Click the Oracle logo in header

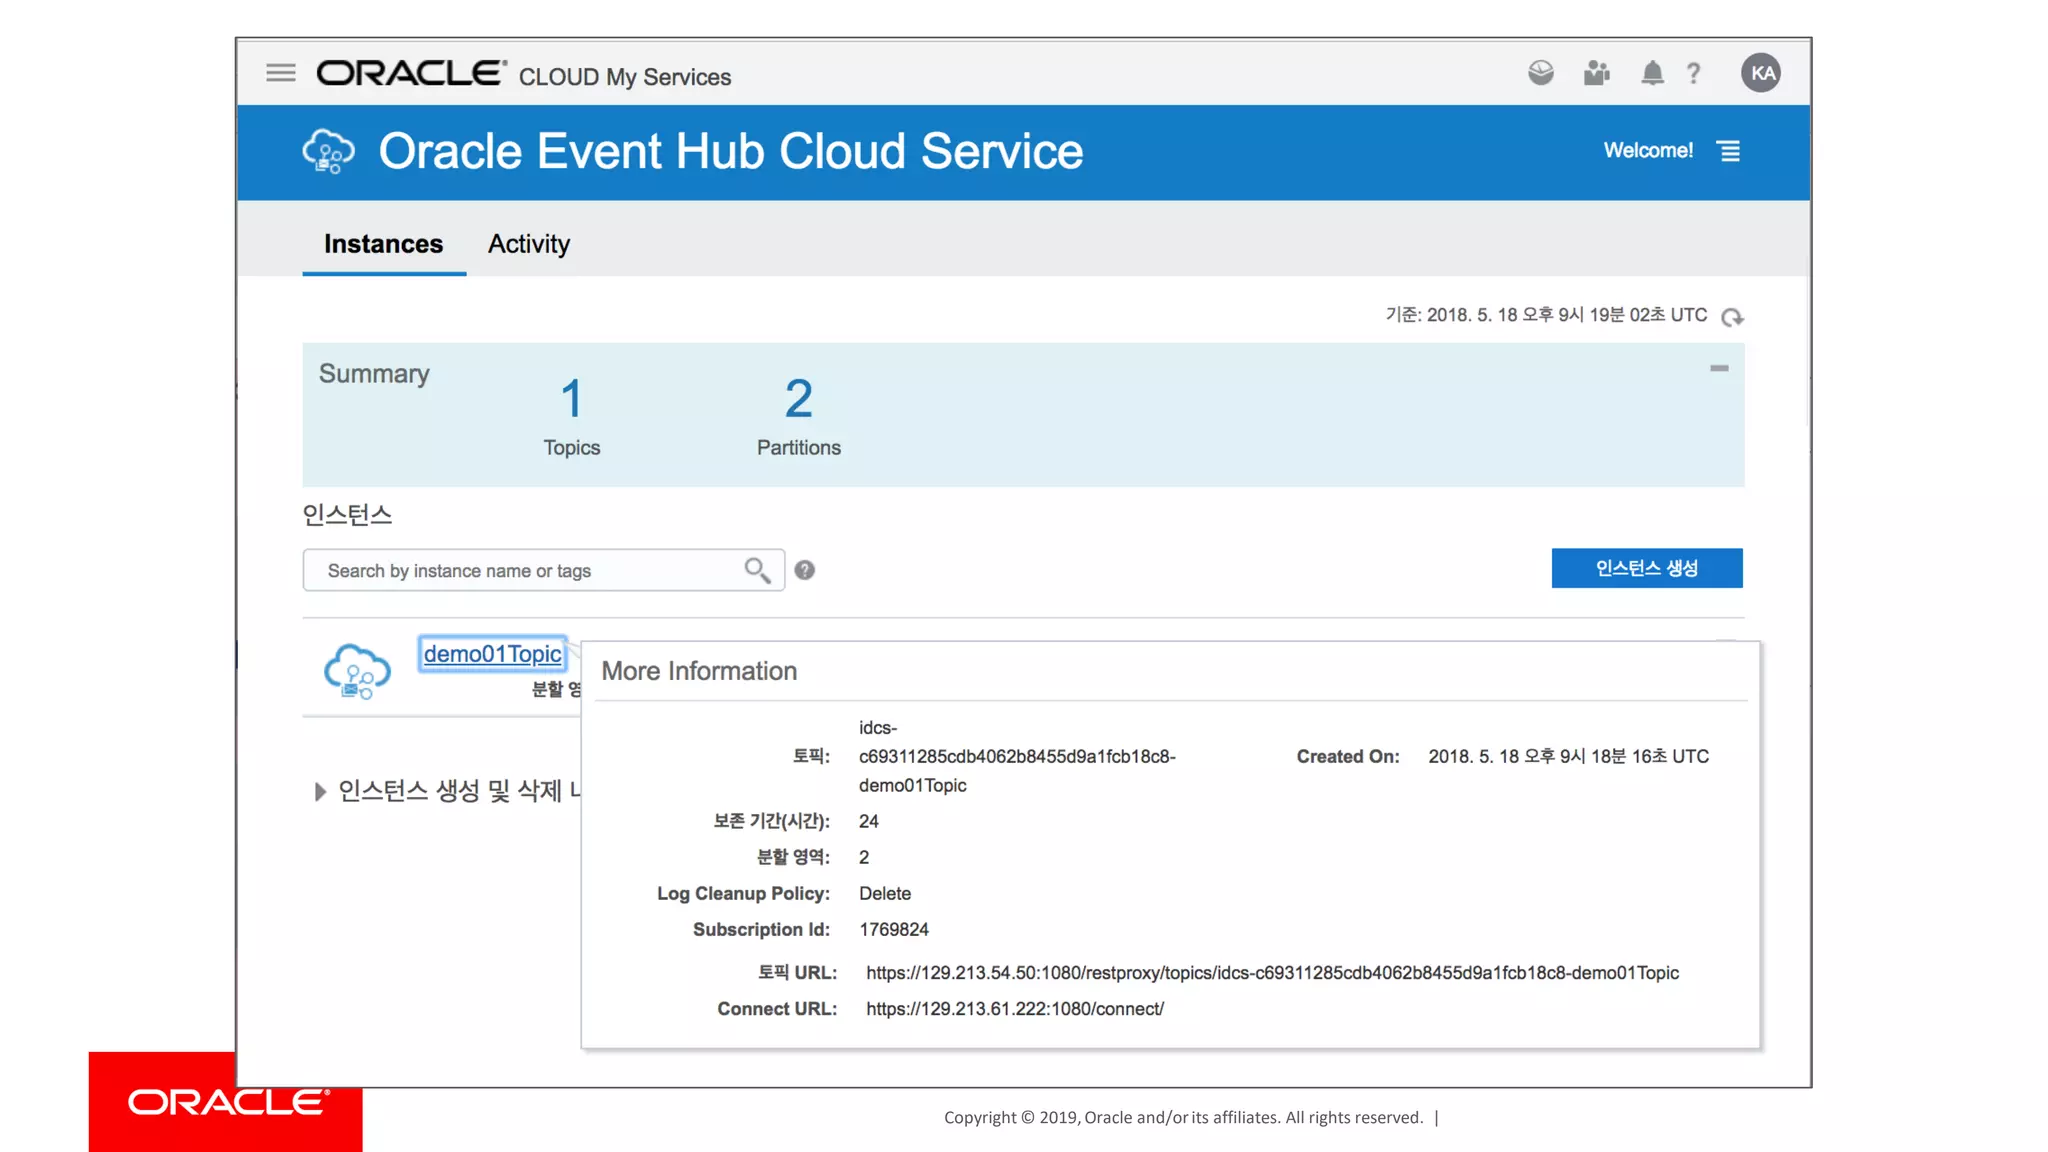tap(412, 73)
